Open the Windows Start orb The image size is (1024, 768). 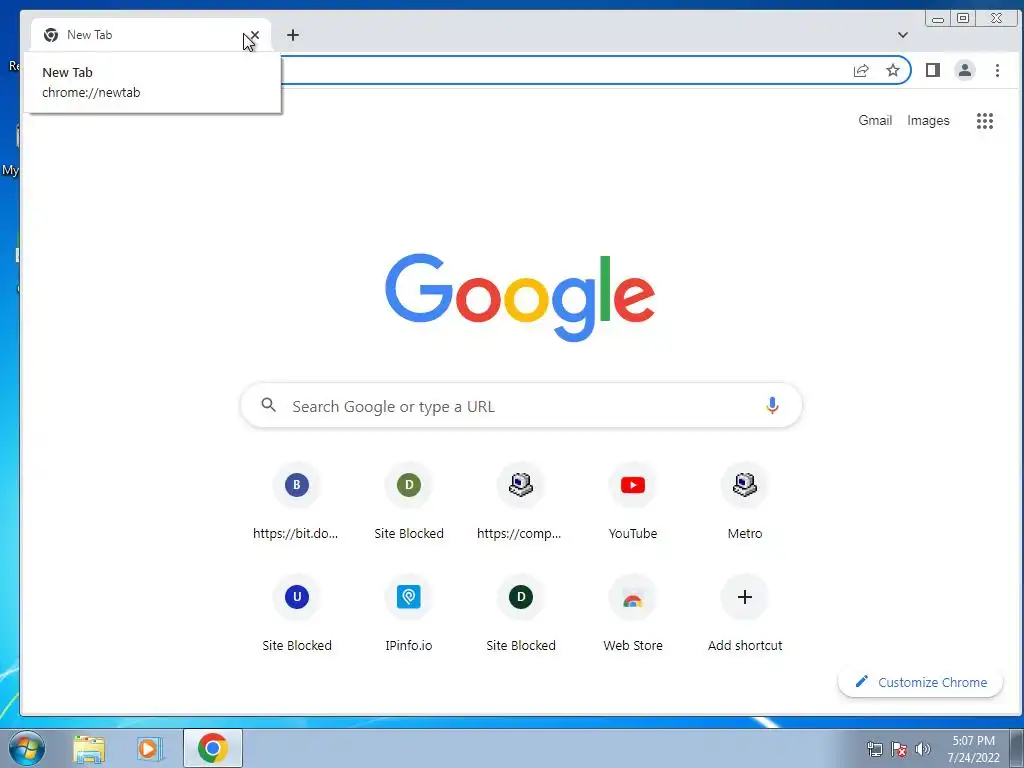[27, 748]
